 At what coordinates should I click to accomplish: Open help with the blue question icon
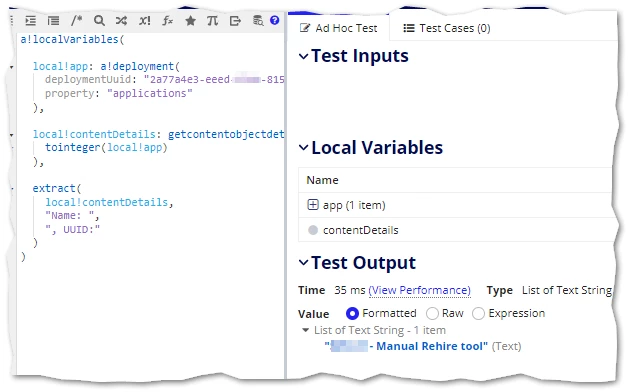tap(274, 20)
